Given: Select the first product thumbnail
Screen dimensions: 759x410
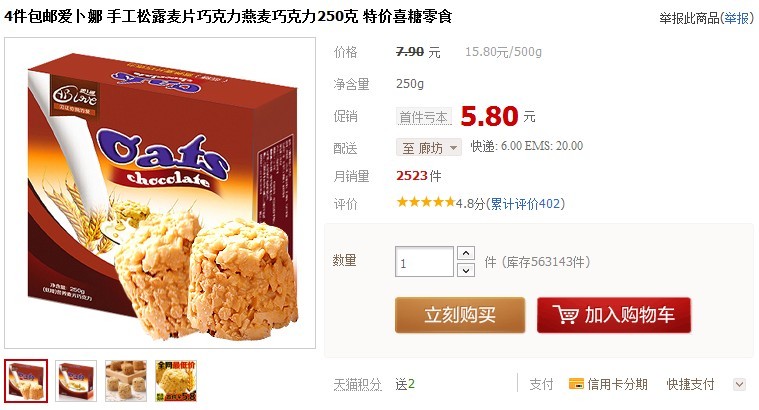Looking at the screenshot, I should point(26,380).
